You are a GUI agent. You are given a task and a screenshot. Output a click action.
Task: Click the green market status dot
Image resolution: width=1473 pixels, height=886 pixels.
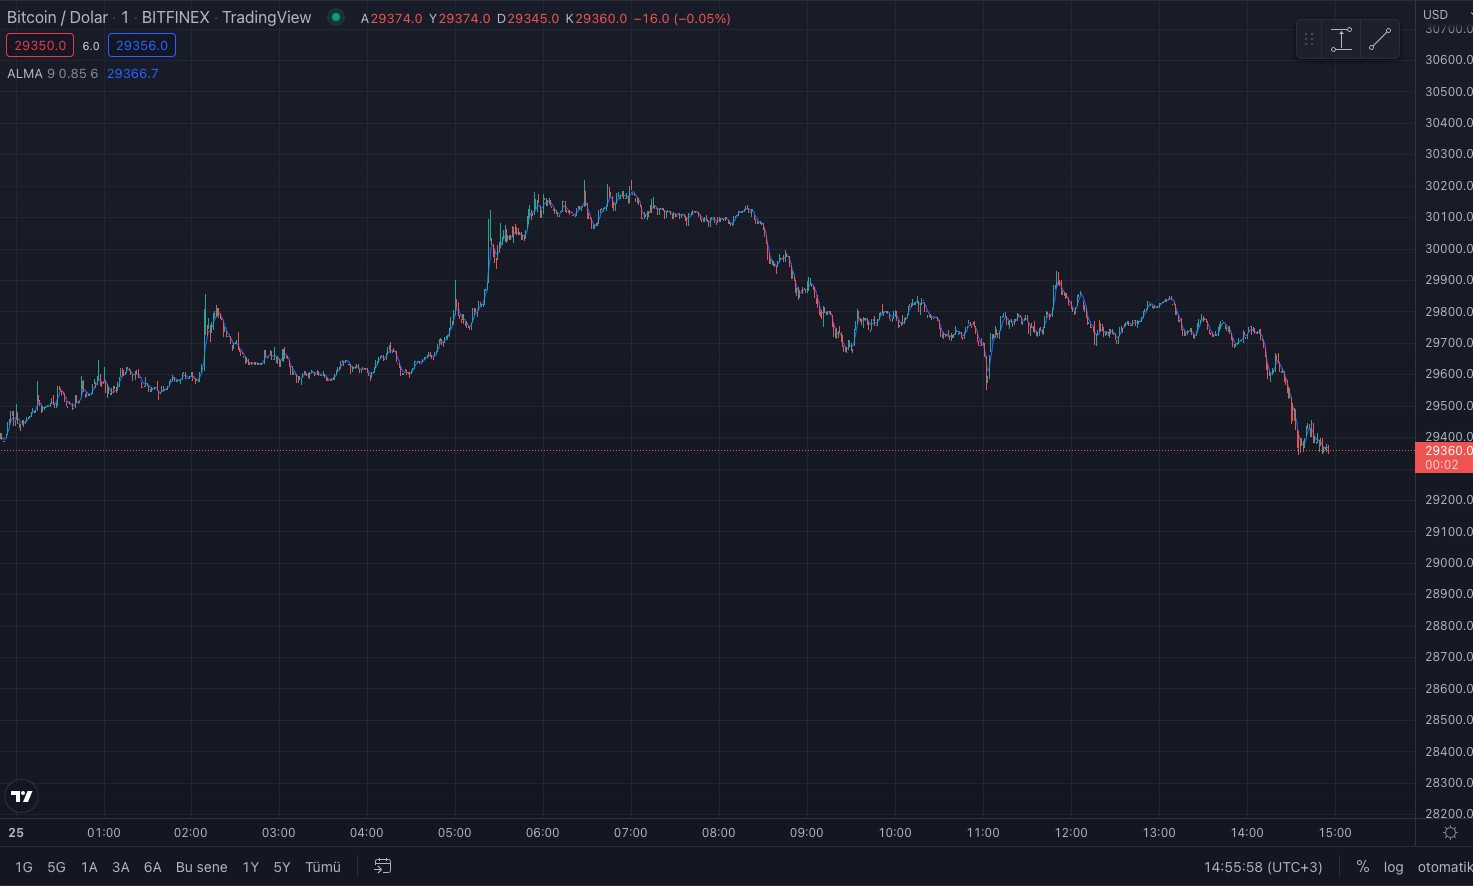pyautogui.click(x=336, y=17)
